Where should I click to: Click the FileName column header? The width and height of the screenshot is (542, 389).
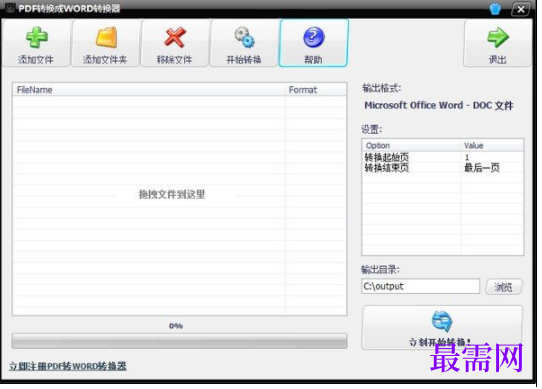point(149,90)
